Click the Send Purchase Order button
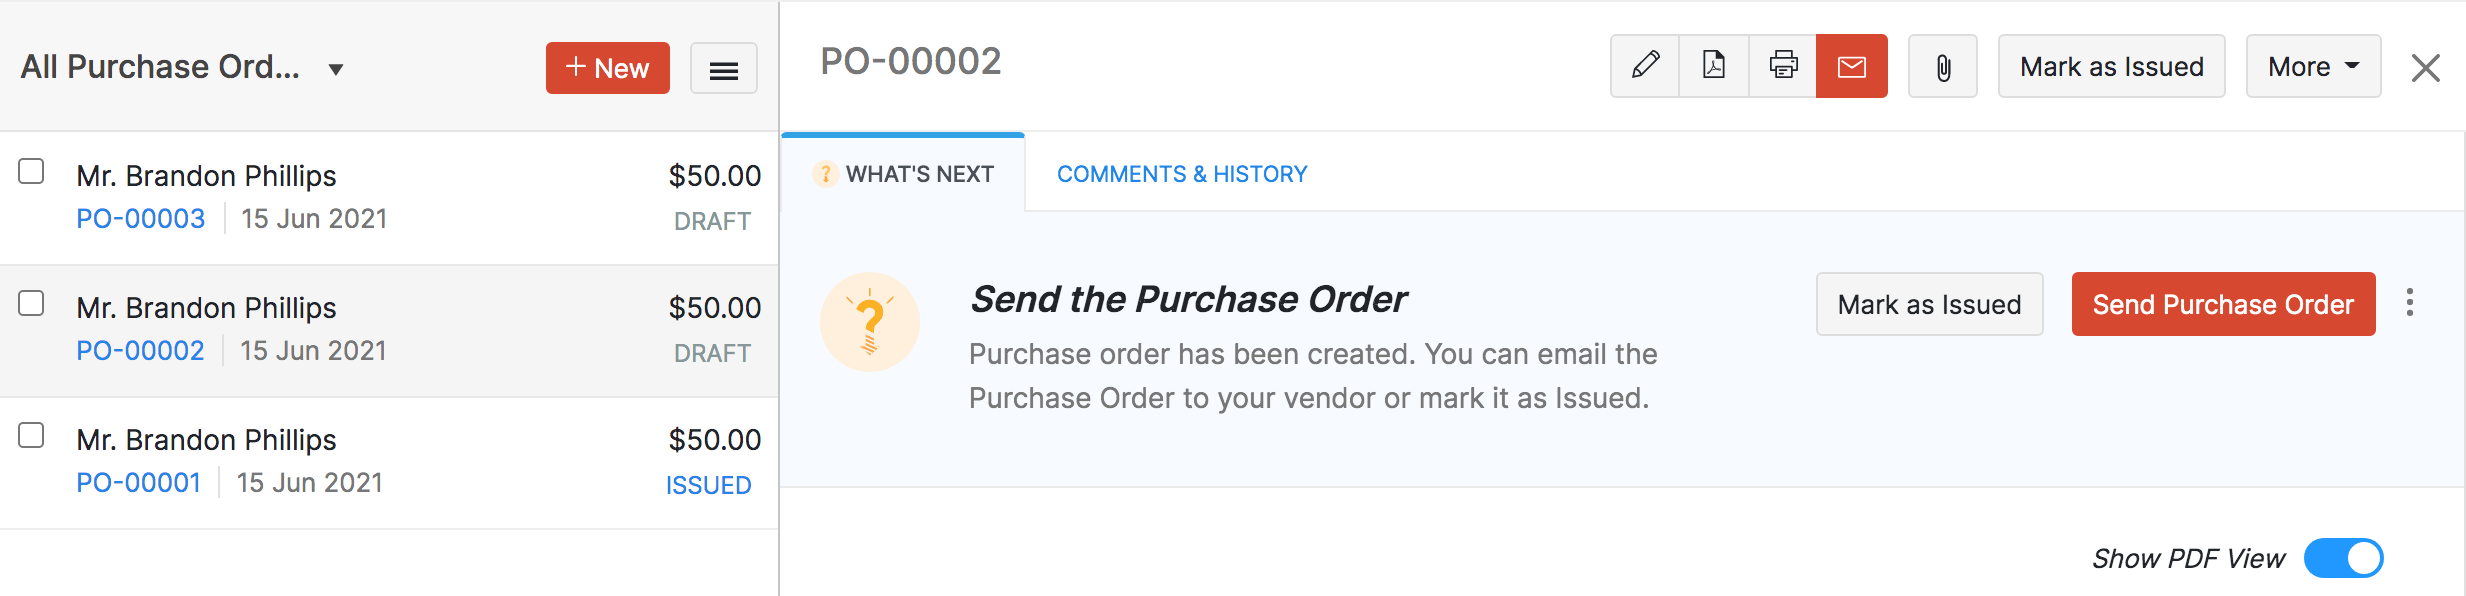2466x596 pixels. [x=2222, y=304]
